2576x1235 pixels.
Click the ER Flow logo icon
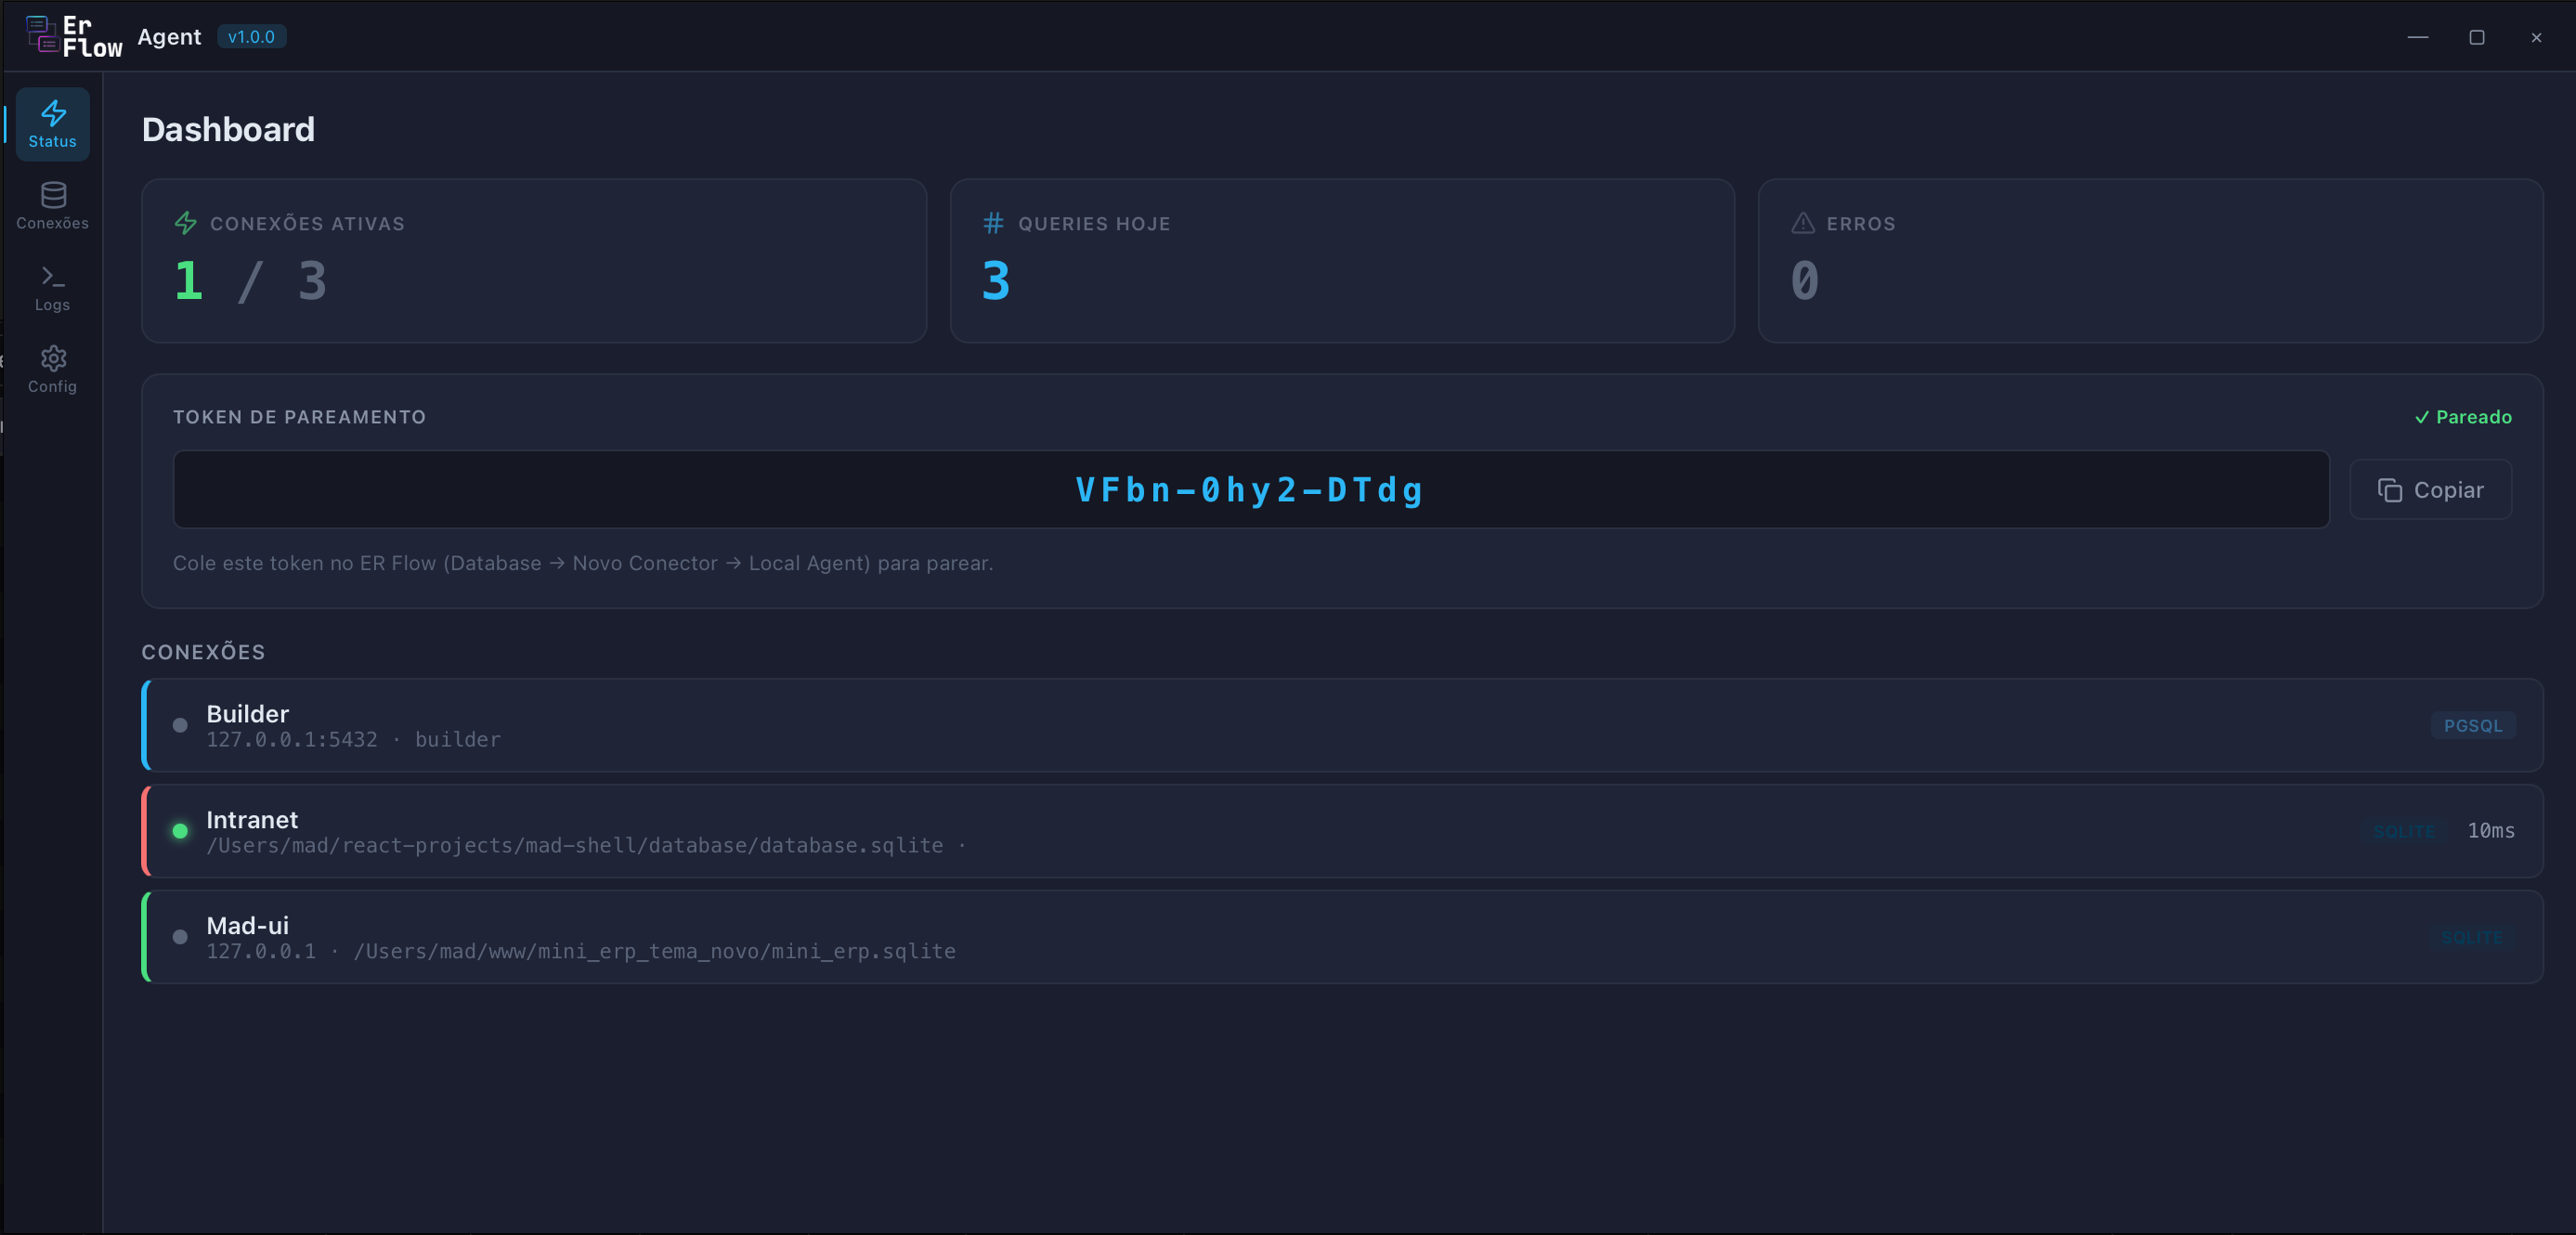point(42,35)
